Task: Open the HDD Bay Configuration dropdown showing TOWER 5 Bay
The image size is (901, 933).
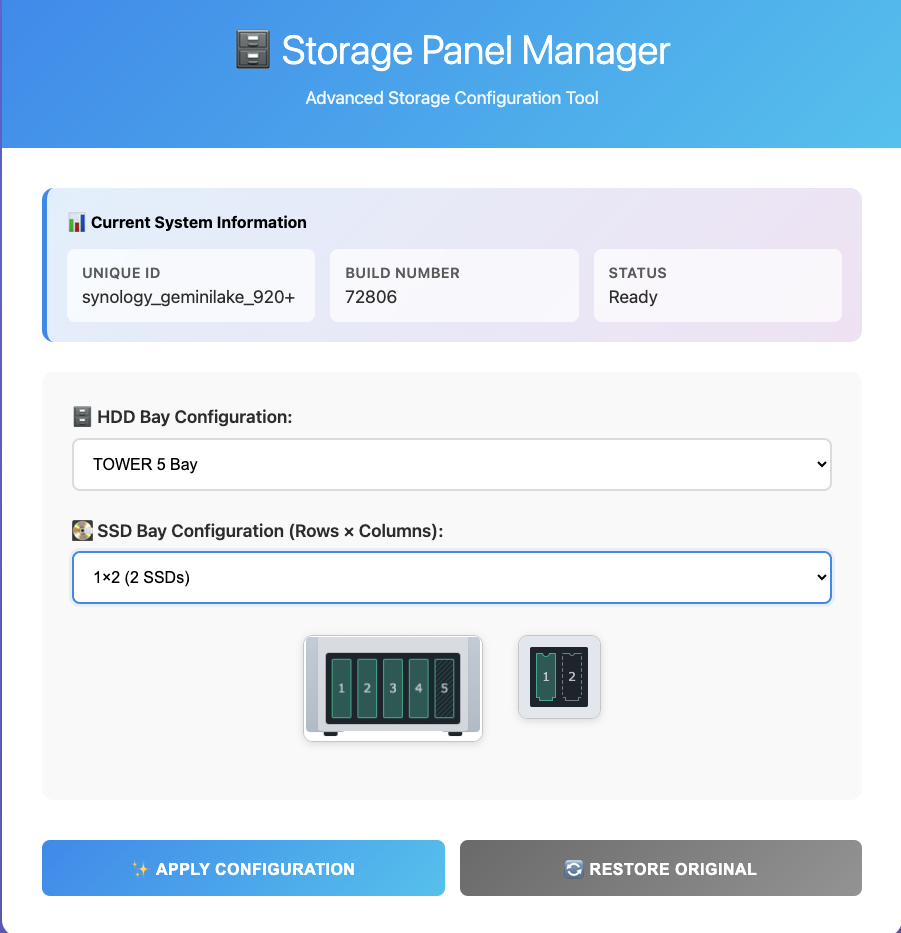Action: pyautogui.click(x=452, y=464)
